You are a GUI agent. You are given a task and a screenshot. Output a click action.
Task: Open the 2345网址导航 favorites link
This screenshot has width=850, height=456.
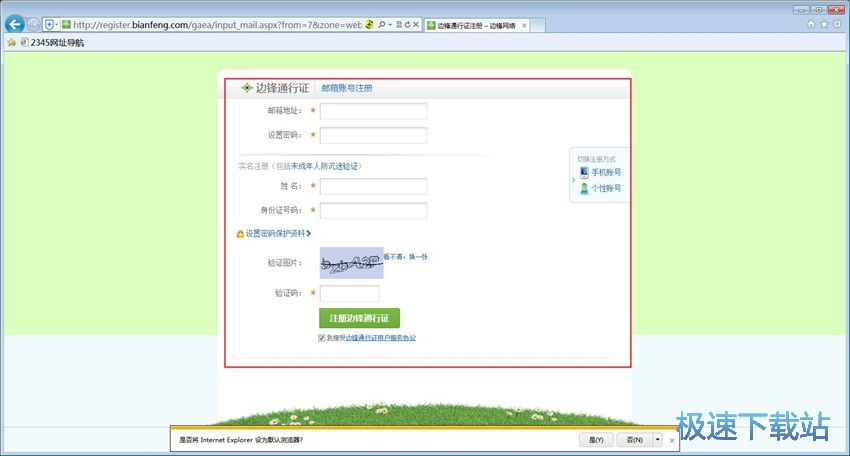[57, 42]
